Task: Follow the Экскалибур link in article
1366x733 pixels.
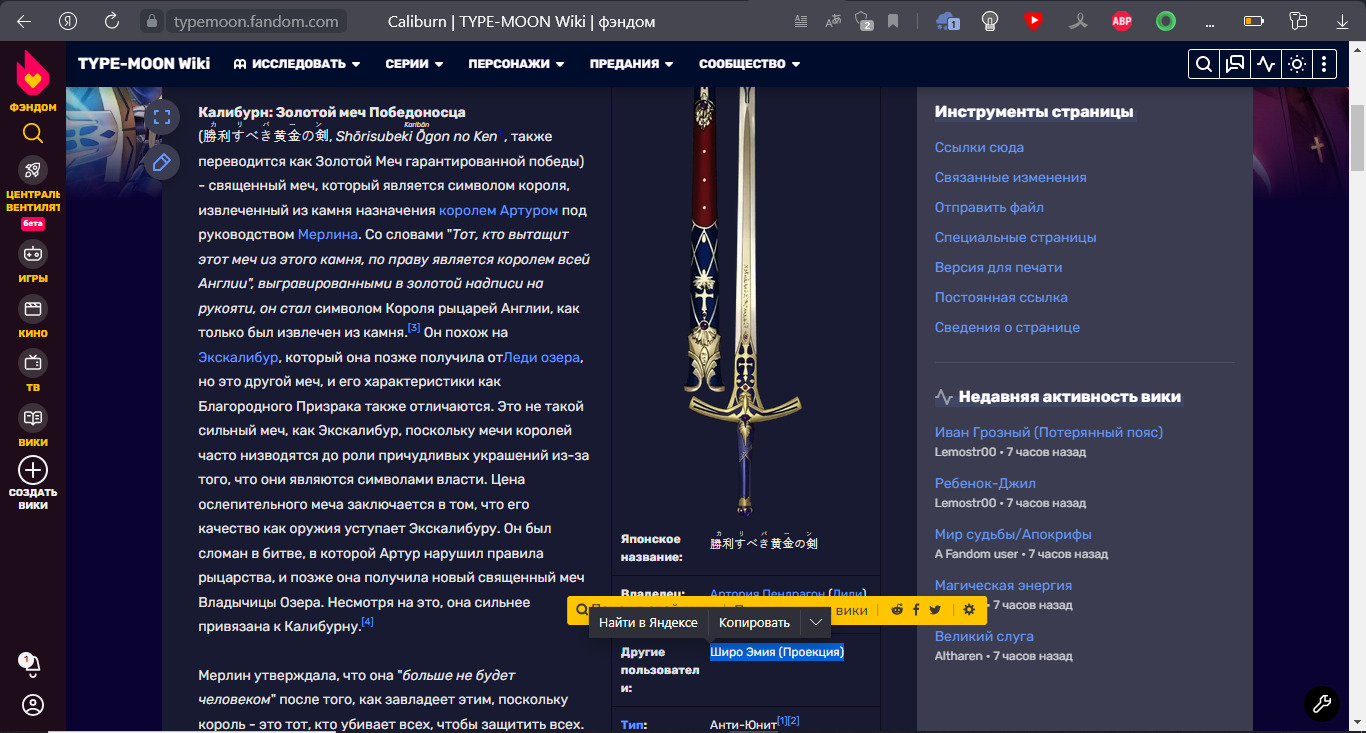Action: click(238, 357)
